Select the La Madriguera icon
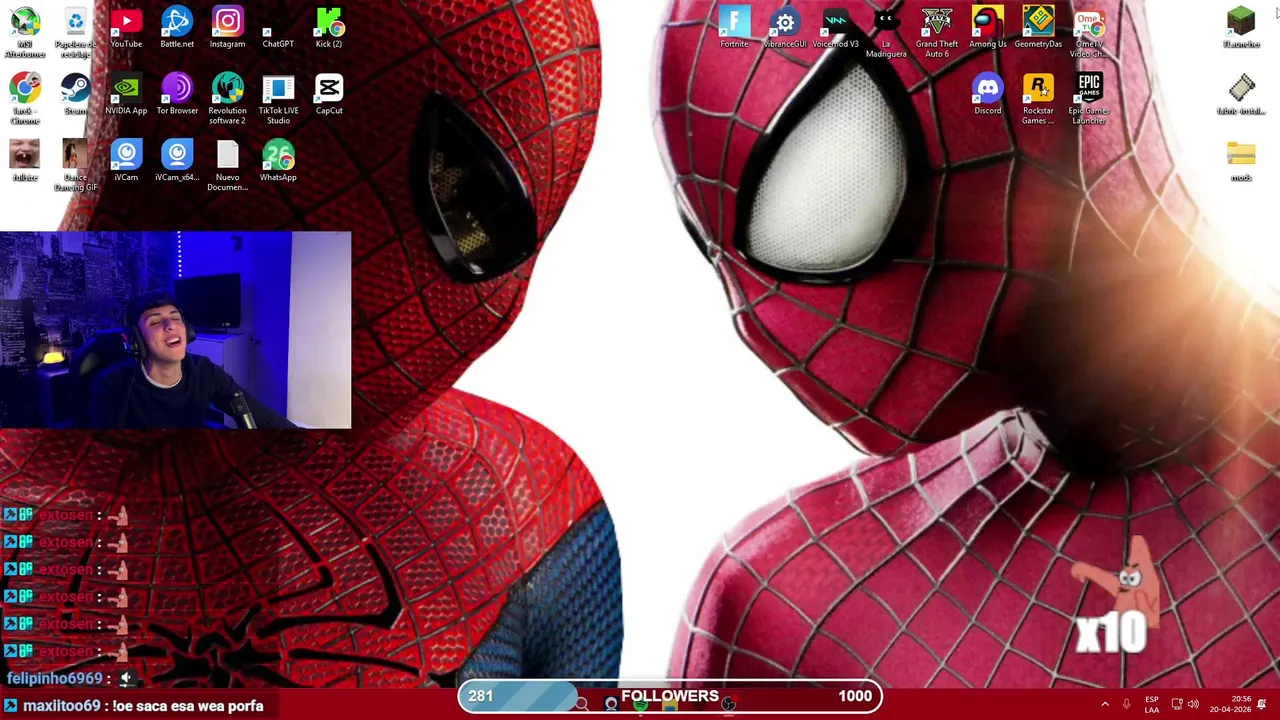This screenshot has width=1280, height=720. [x=886, y=32]
